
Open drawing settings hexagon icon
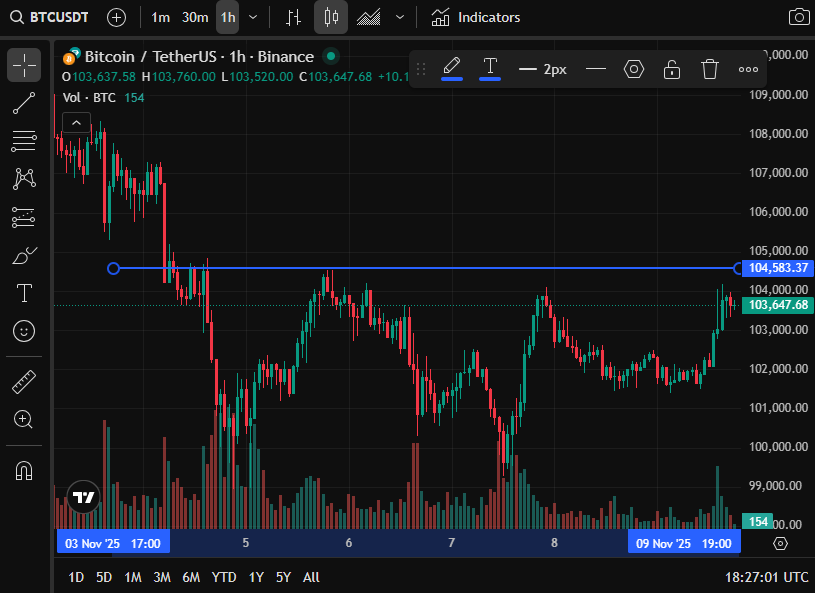(x=634, y=69)
